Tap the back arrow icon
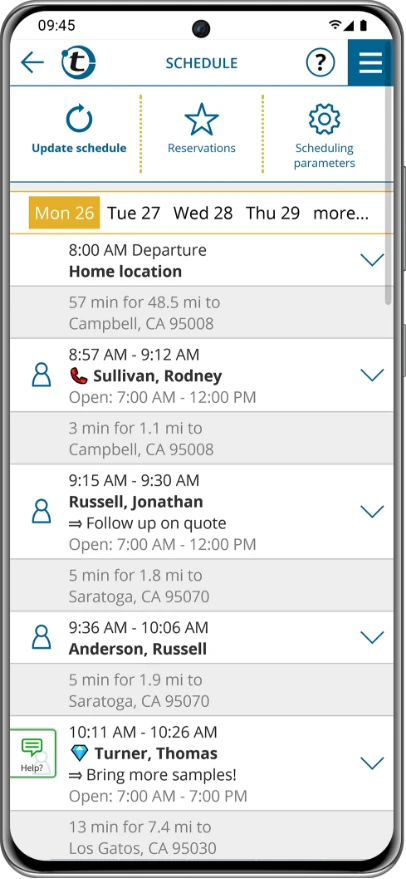 pyautogui.click(x=32, y=62)
